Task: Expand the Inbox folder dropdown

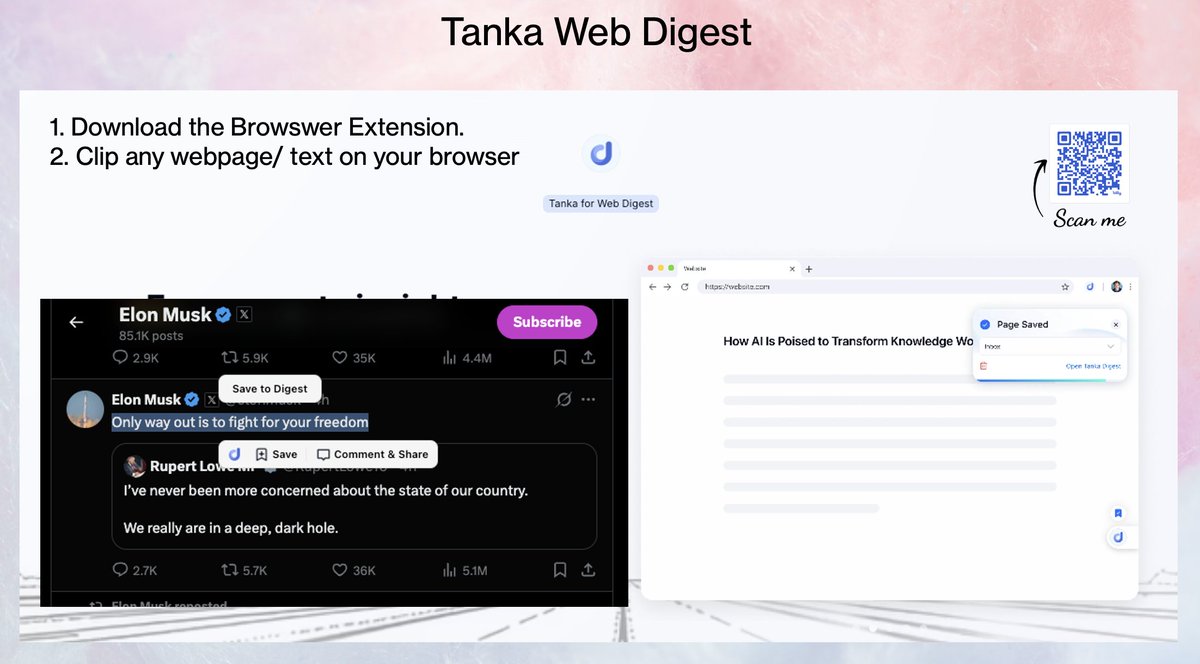Action: pos(1050,346)
